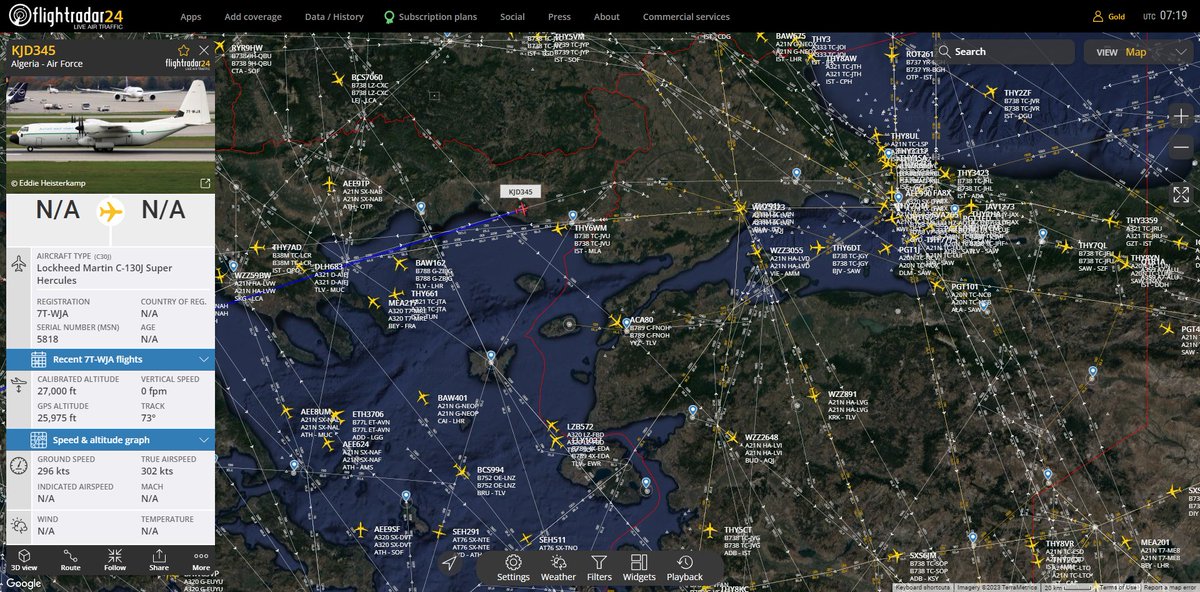The image size is (1200, 592).
Task: Expand Speed & altitude graph section
Action: pos(110,440)
